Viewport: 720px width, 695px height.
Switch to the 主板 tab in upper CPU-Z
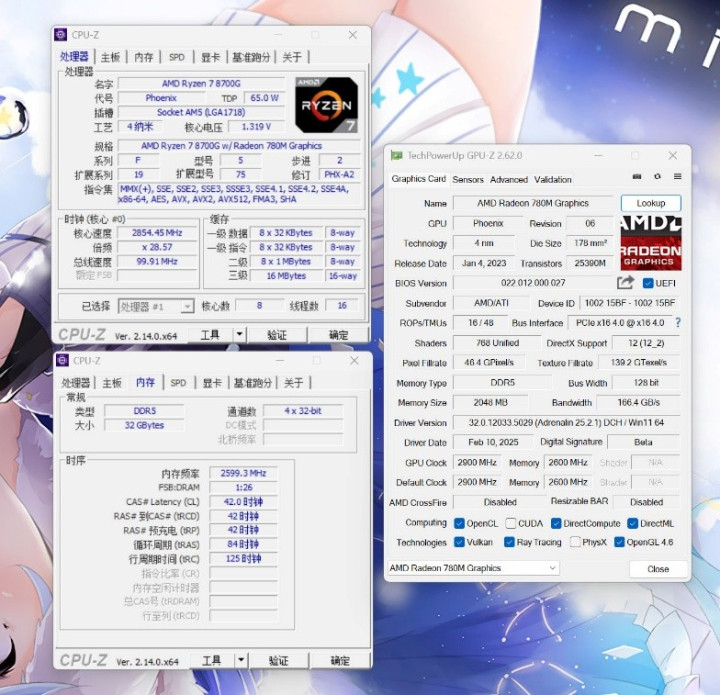[x=110, y=57]
